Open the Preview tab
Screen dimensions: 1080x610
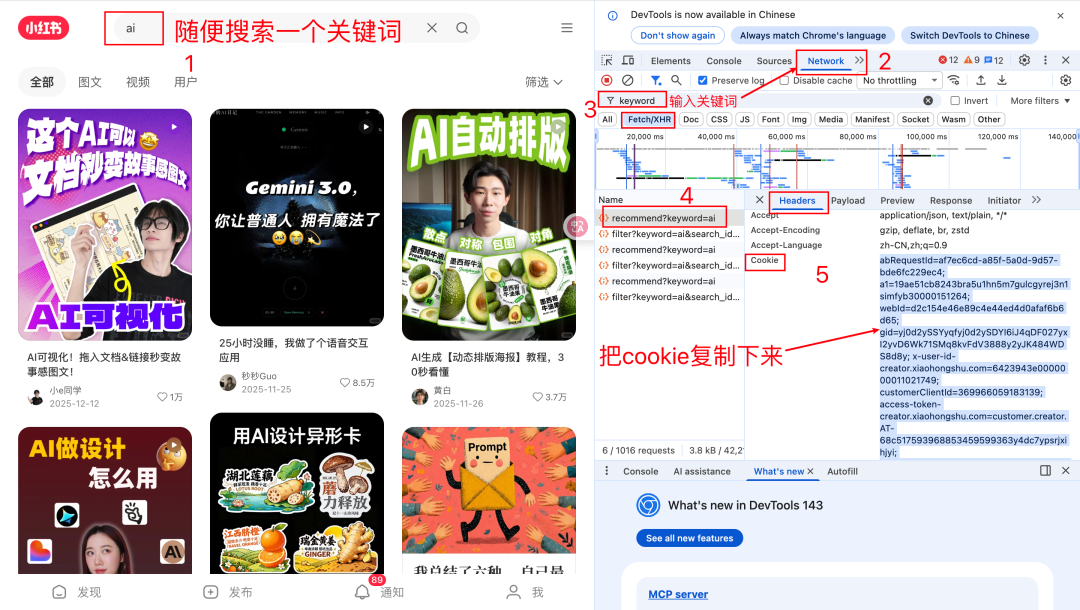[x=897, y=200]
